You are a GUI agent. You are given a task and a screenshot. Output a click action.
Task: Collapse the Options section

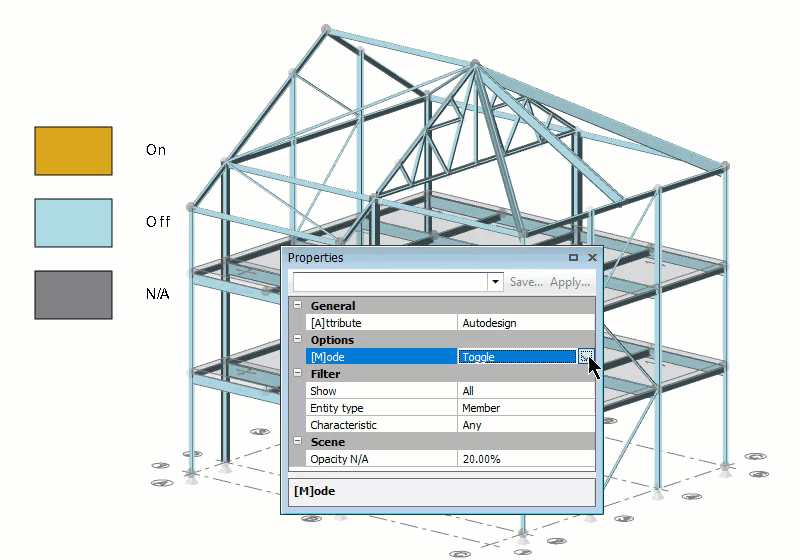297,339
